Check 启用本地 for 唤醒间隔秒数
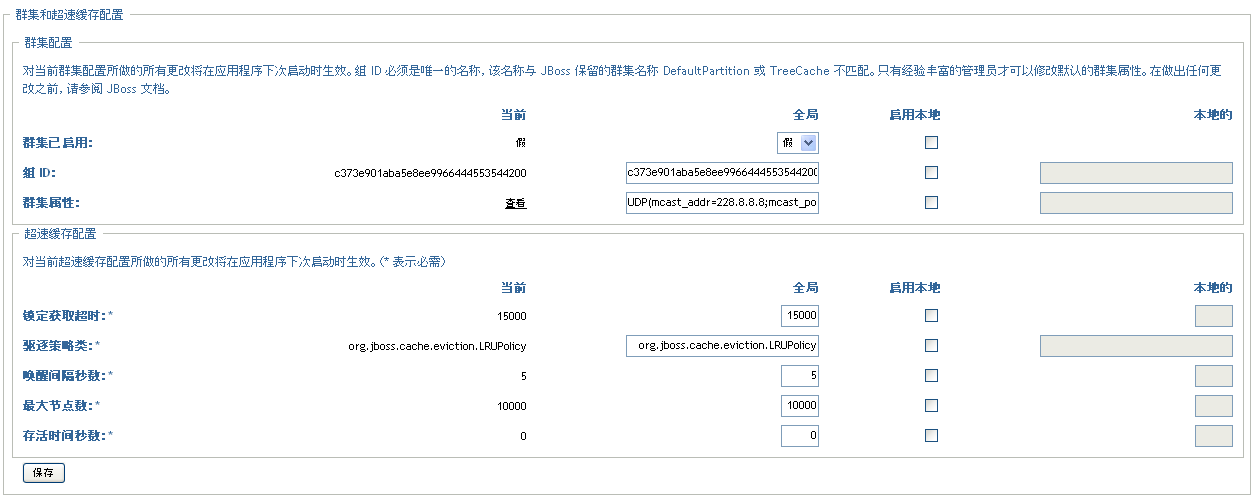This screenshot has width=1255, height=498. [931, 376]
